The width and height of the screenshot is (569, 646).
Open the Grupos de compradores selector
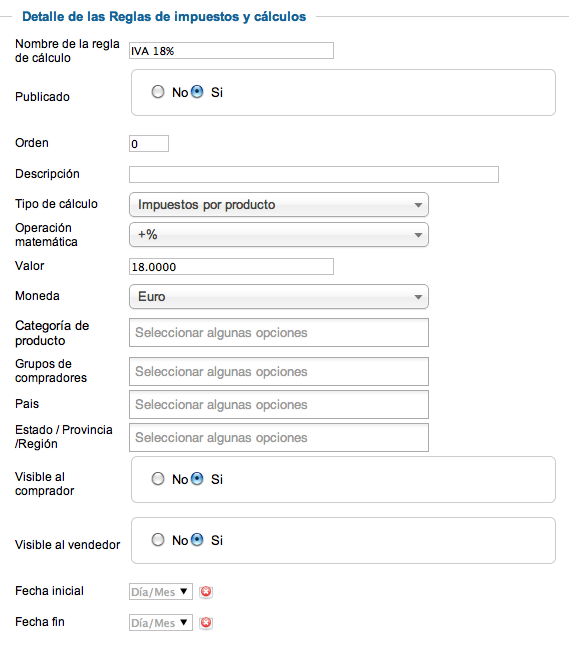coord(279,372)
